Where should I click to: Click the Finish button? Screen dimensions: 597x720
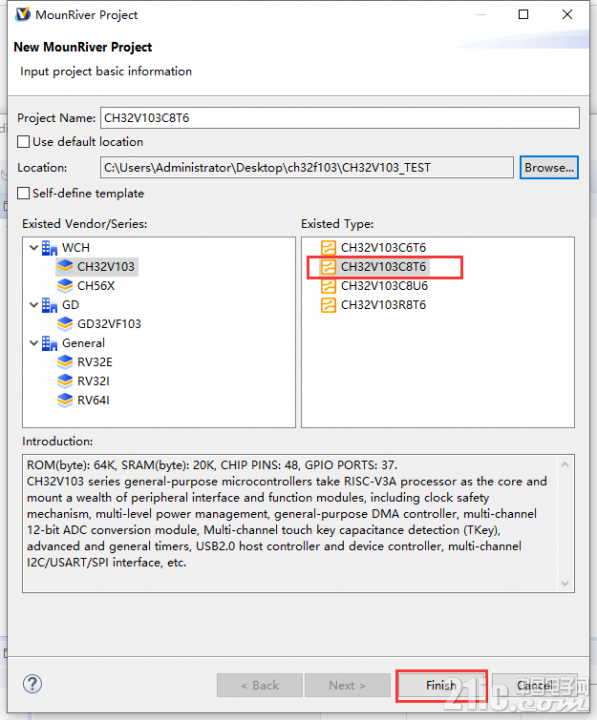click(441, 685)
